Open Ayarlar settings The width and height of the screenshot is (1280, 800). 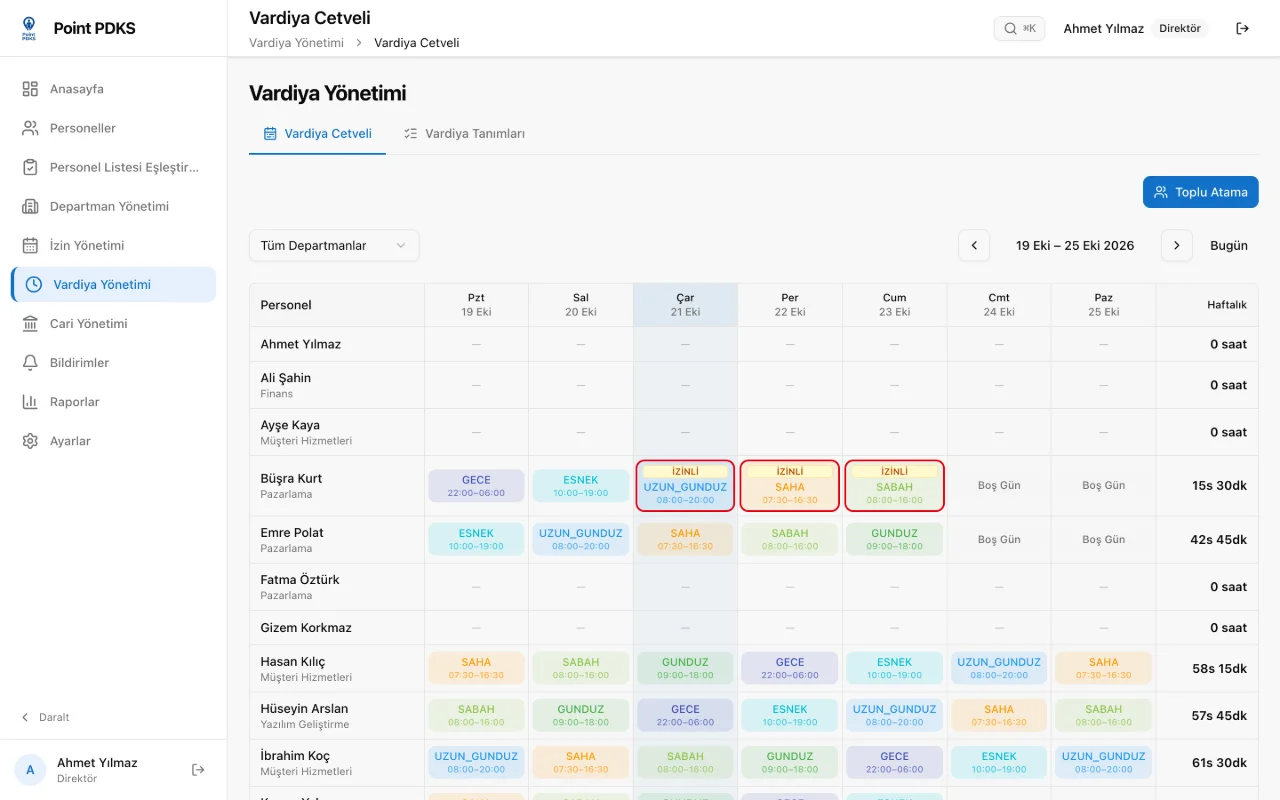click(x=113, y=440)
